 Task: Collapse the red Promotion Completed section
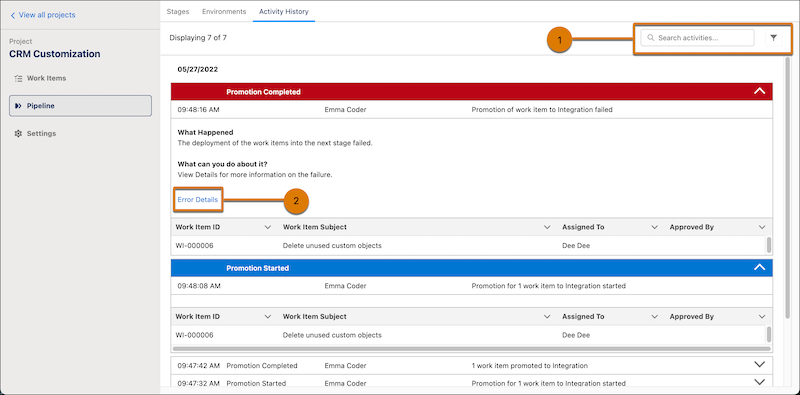click(759, 91)
